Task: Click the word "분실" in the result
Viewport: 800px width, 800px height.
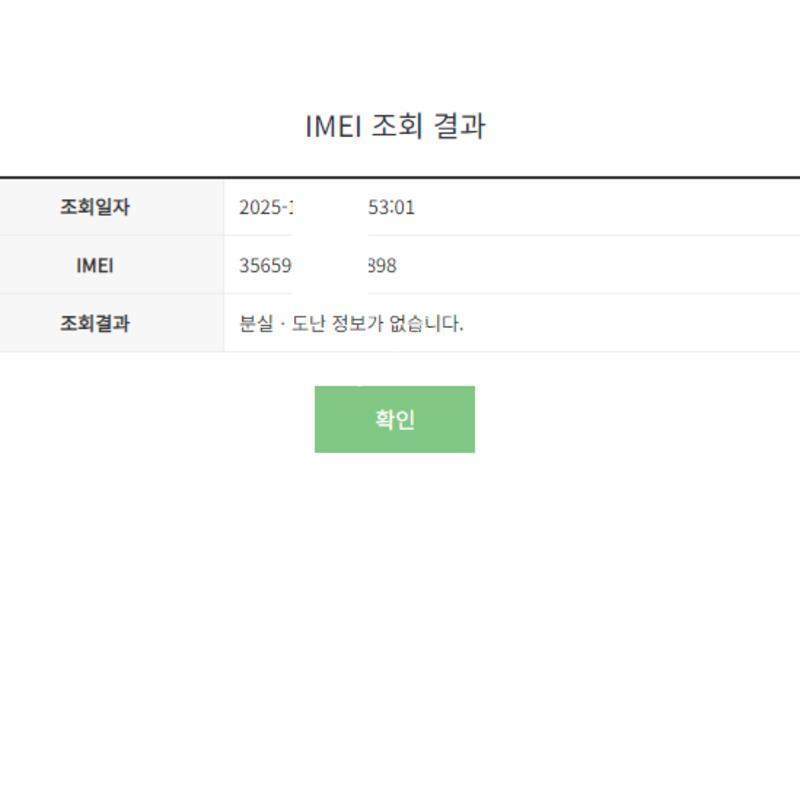Action: point(255,324)
